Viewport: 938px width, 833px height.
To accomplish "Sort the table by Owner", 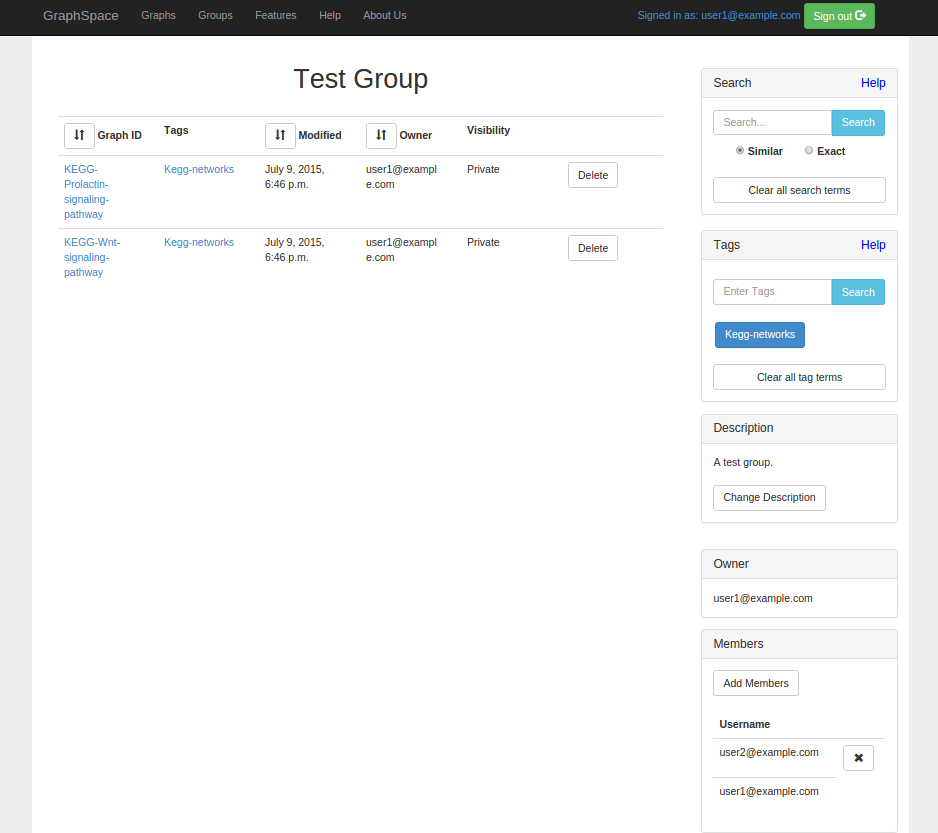I will [x=381, y=136].
